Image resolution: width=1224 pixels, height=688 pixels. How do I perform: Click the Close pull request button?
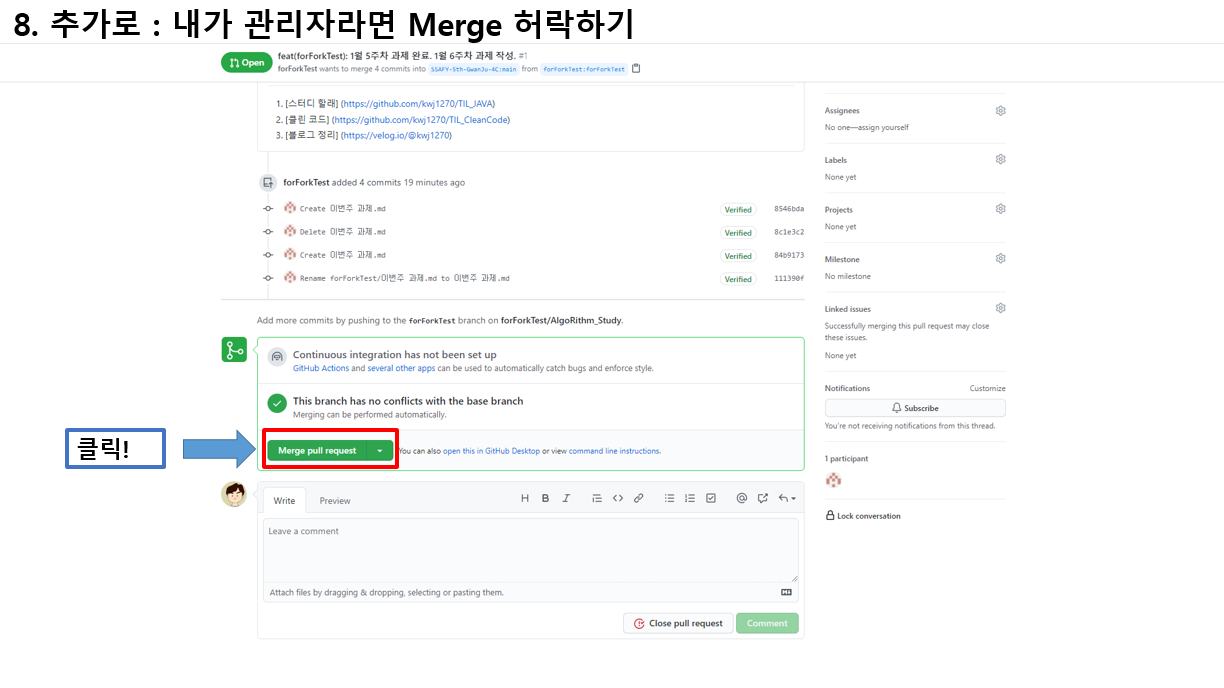pyautogui.click(x=678, y=622)
